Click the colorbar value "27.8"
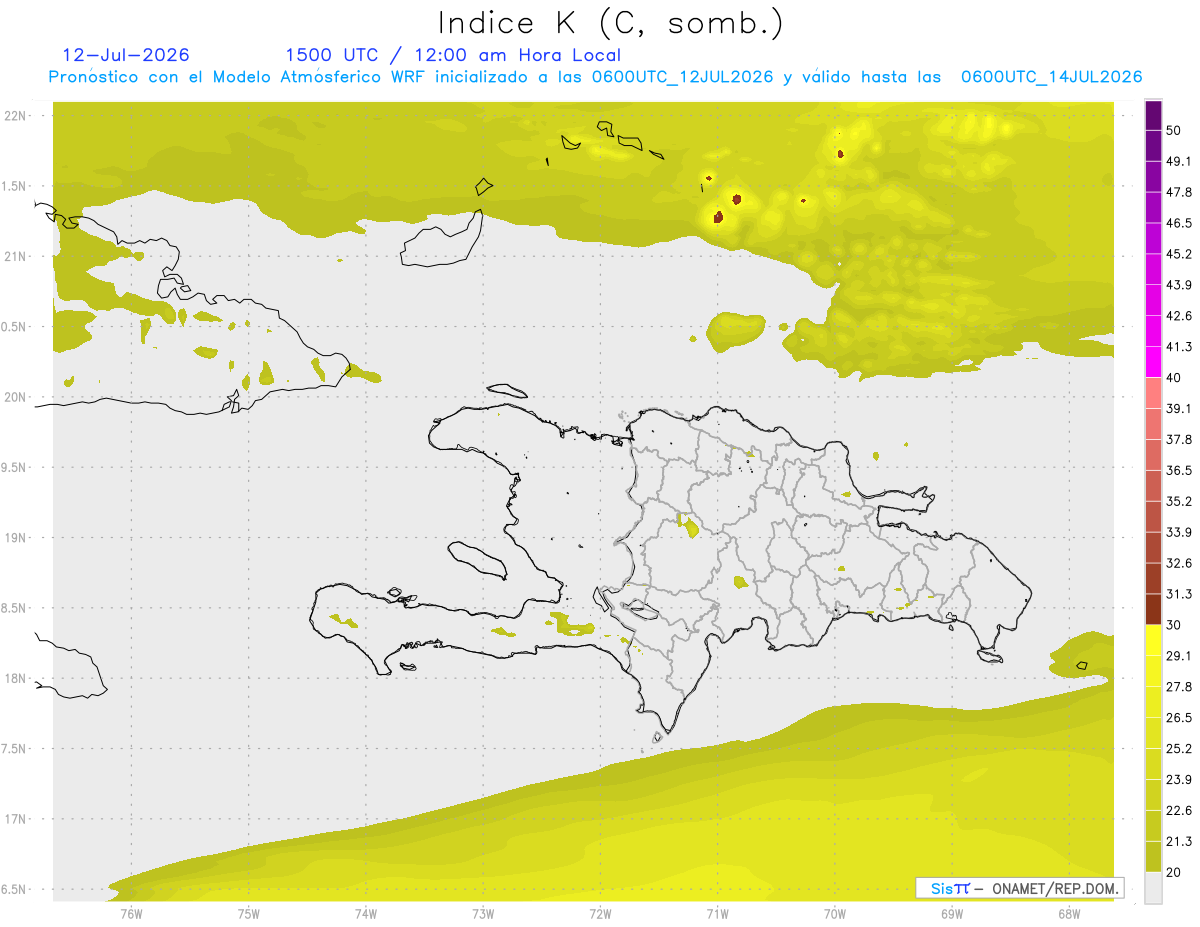This screenshot has width=1200, height=927. [x=1179, y=687]
